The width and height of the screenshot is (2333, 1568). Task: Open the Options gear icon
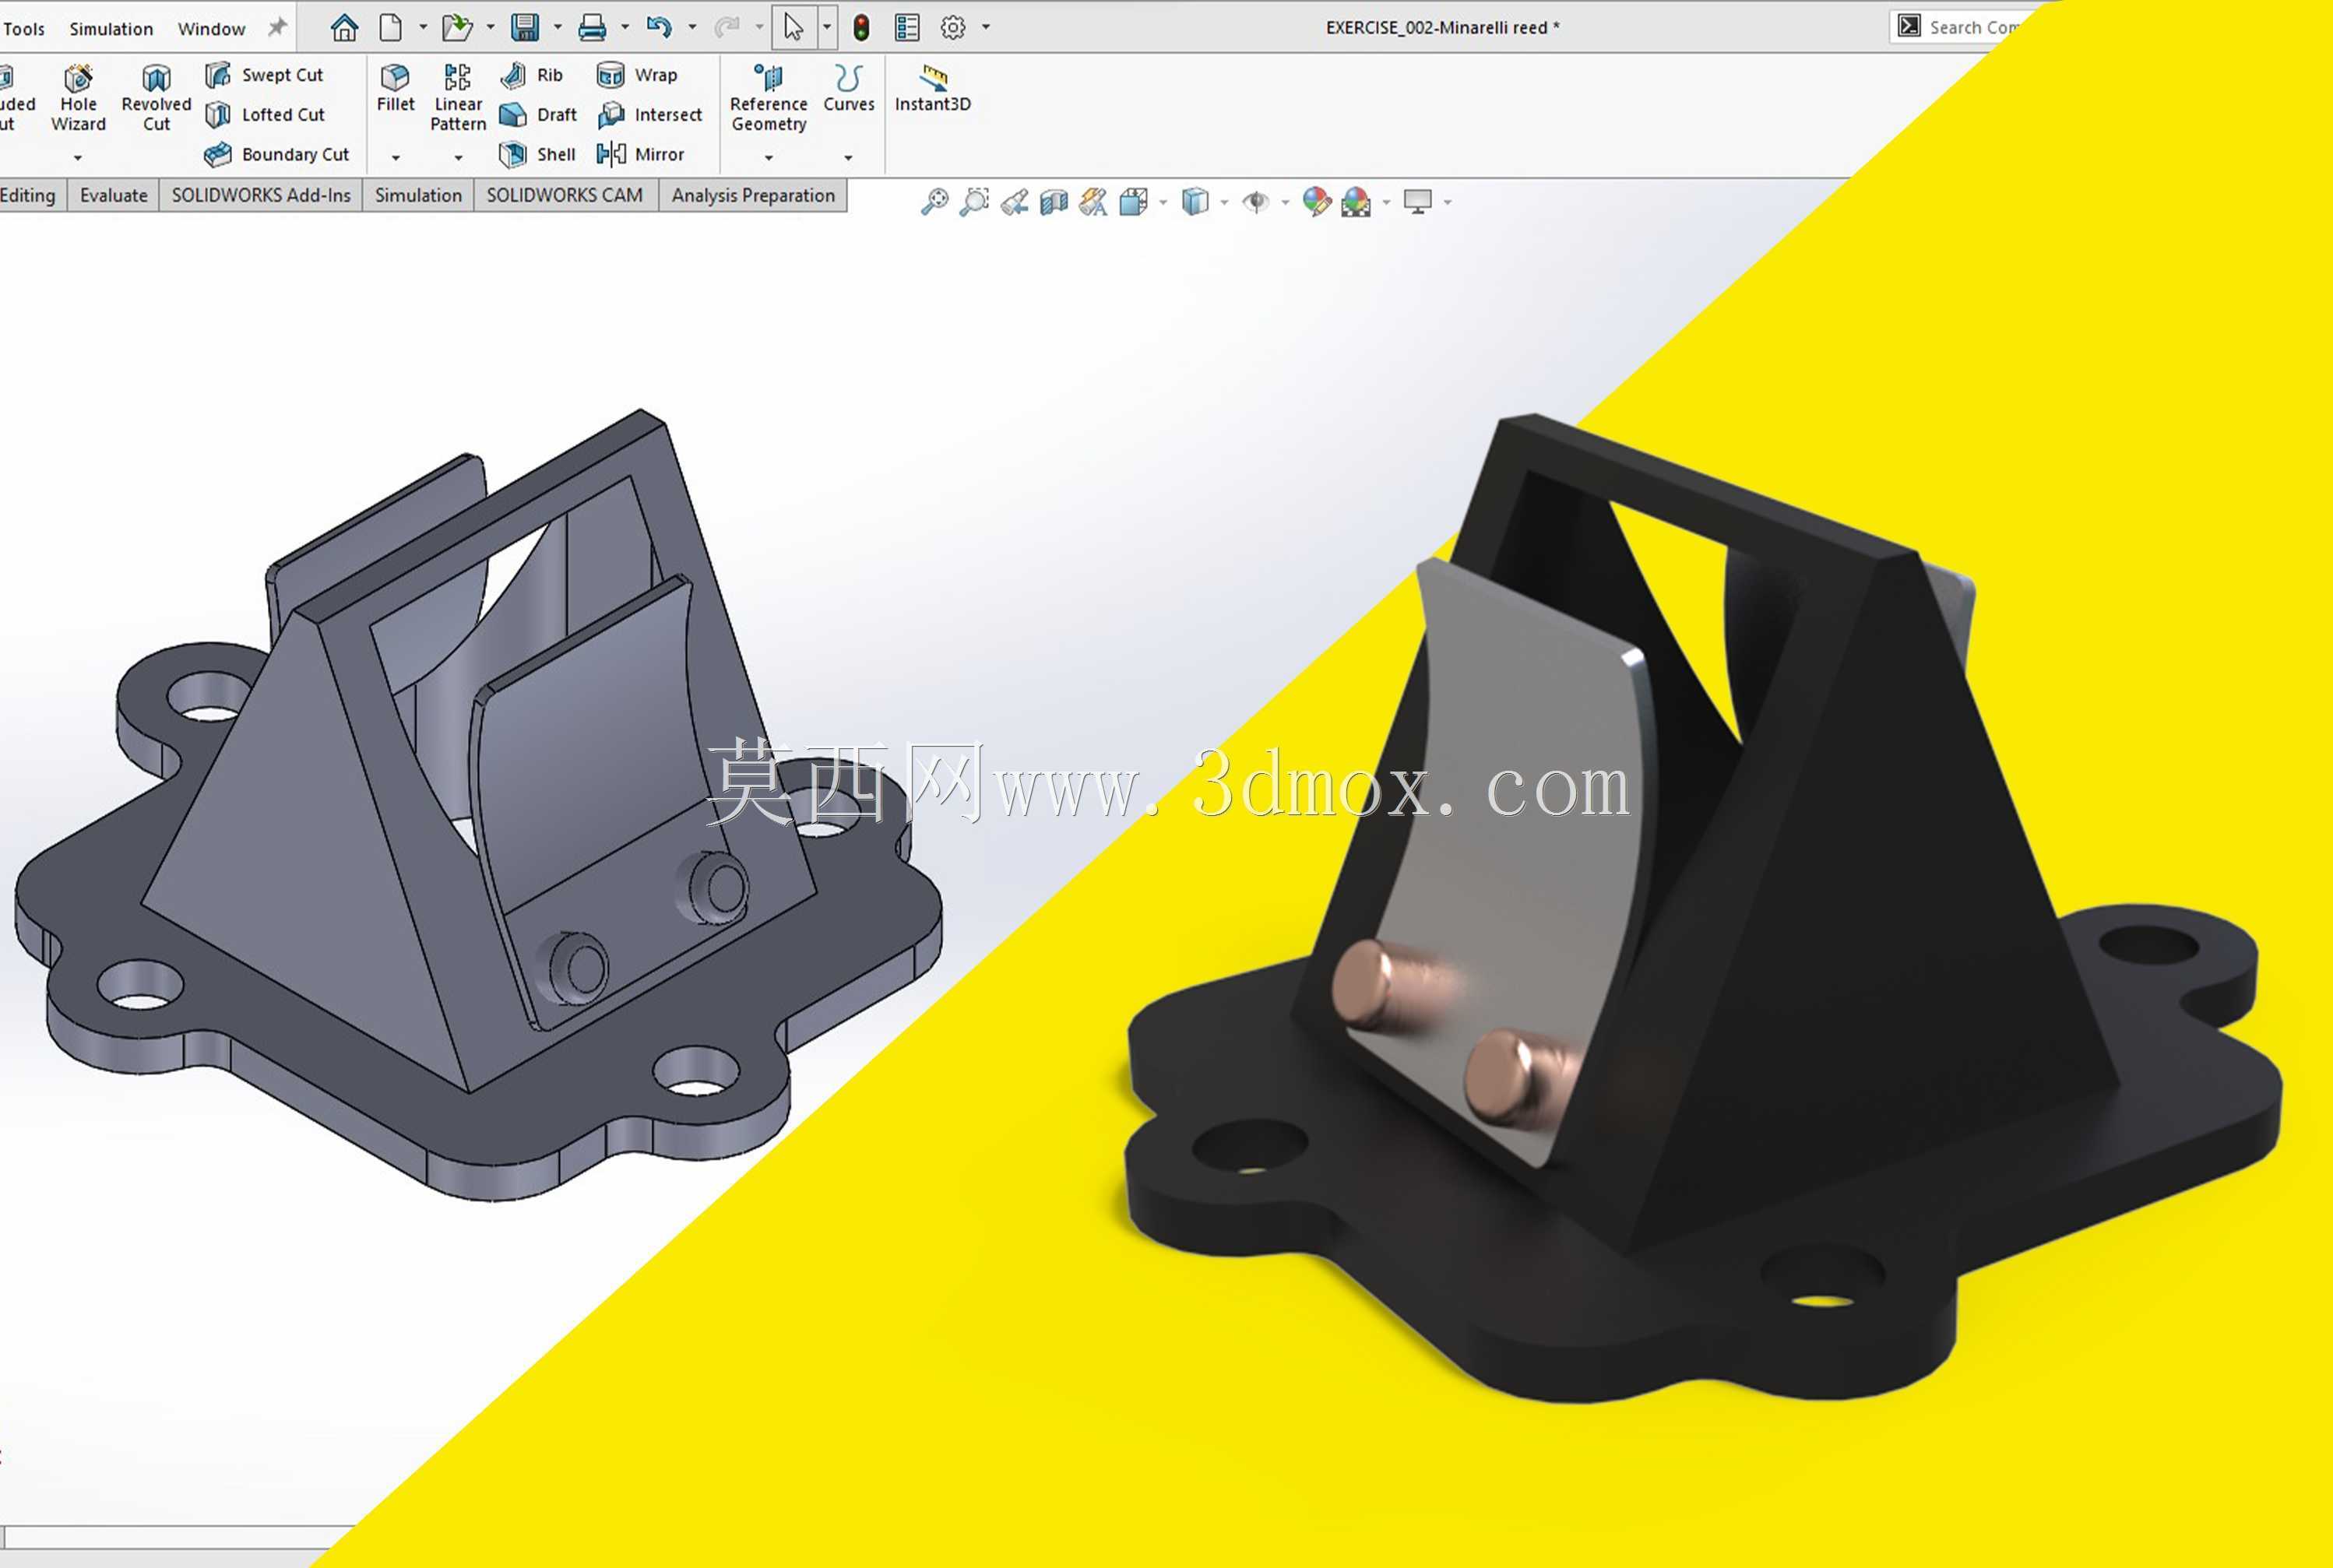pos(953,28)
